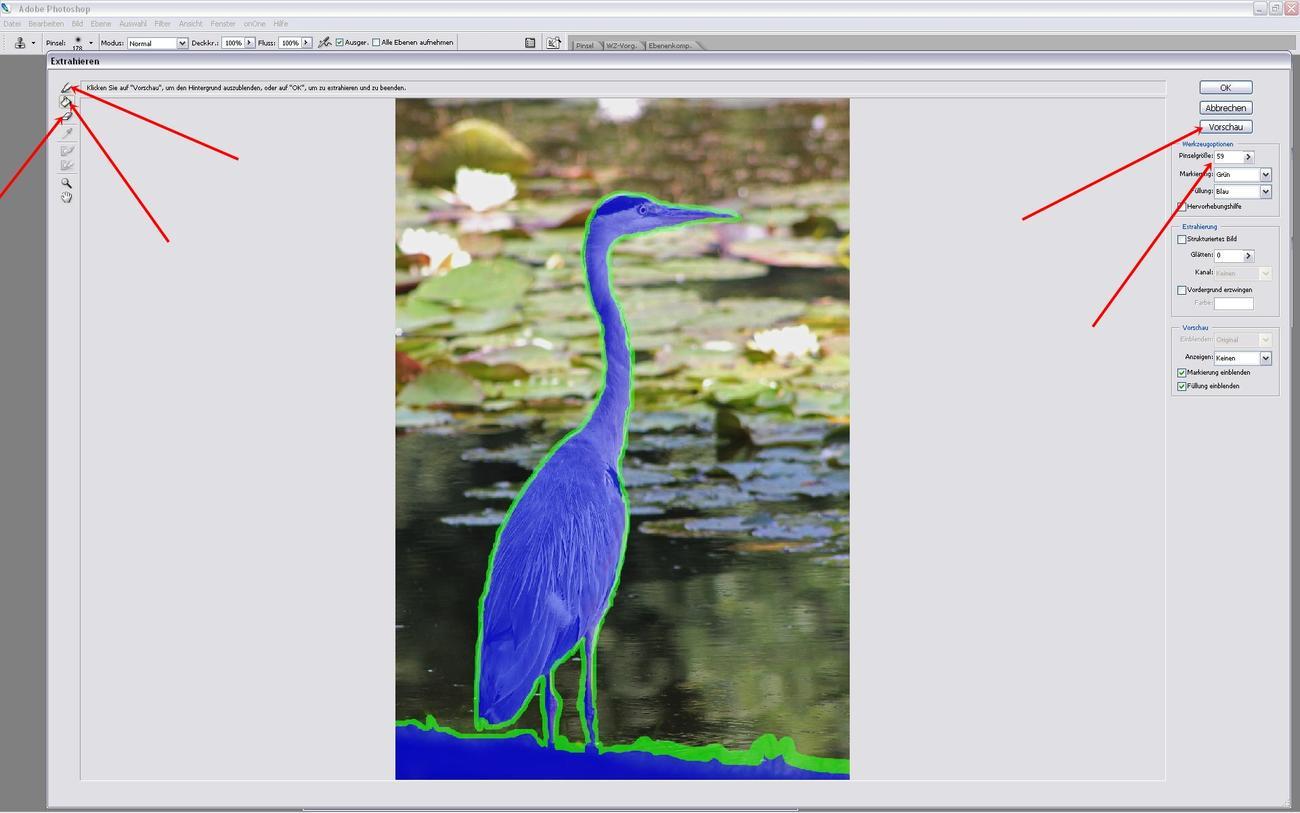Select the Eyedropper tool in Extrahieren
The image size is (1300, 813).
pyautogui.click(x=67, y=133)
